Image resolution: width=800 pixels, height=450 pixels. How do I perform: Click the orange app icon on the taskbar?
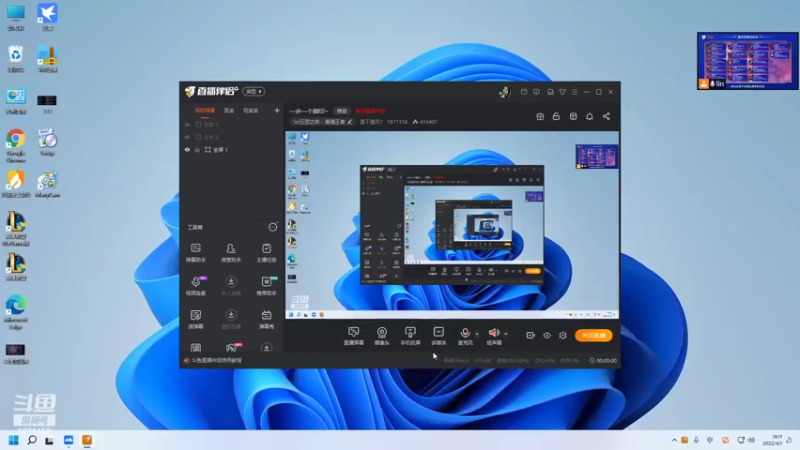[x=87, y=440]
